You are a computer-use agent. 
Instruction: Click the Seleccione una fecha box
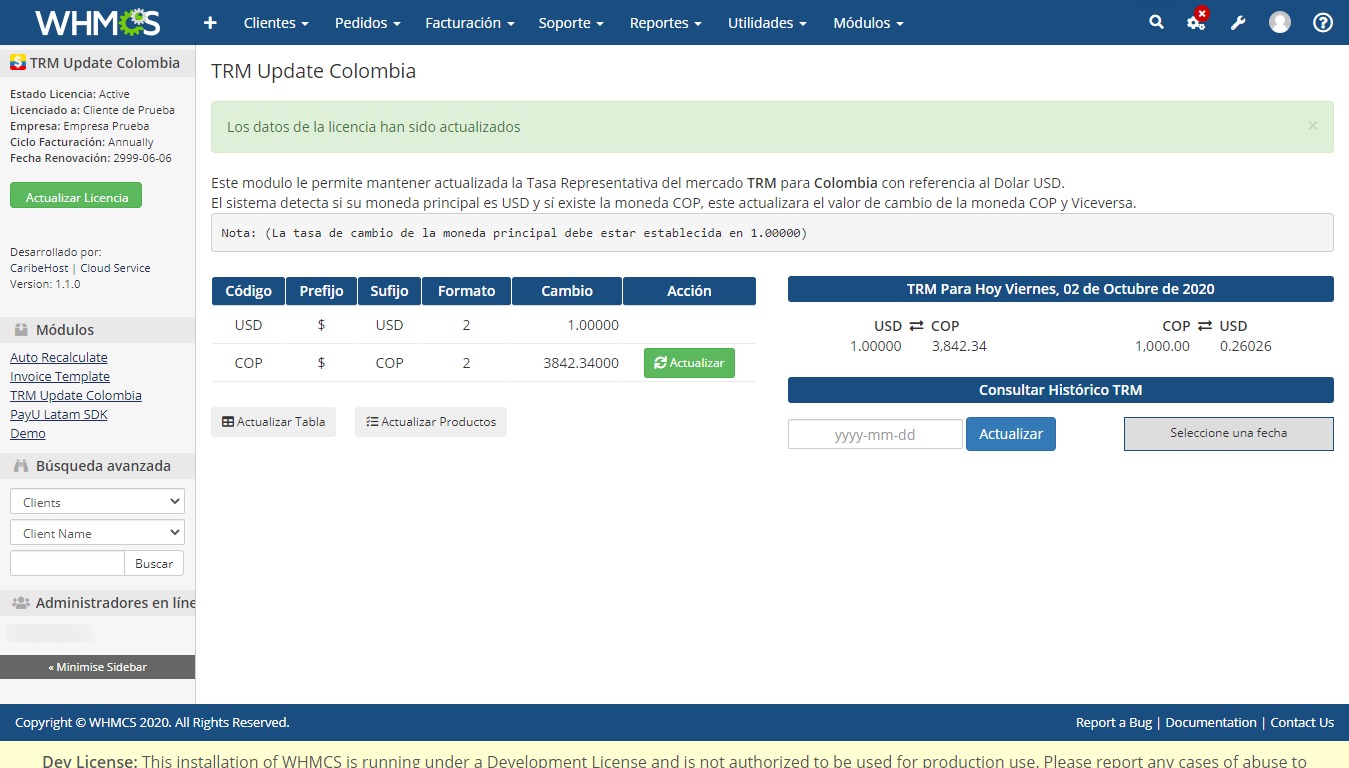1229,434
